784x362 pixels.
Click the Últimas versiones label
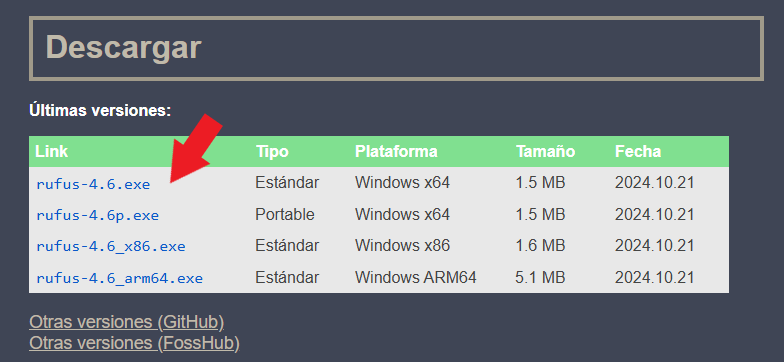(x=100, y=110)
